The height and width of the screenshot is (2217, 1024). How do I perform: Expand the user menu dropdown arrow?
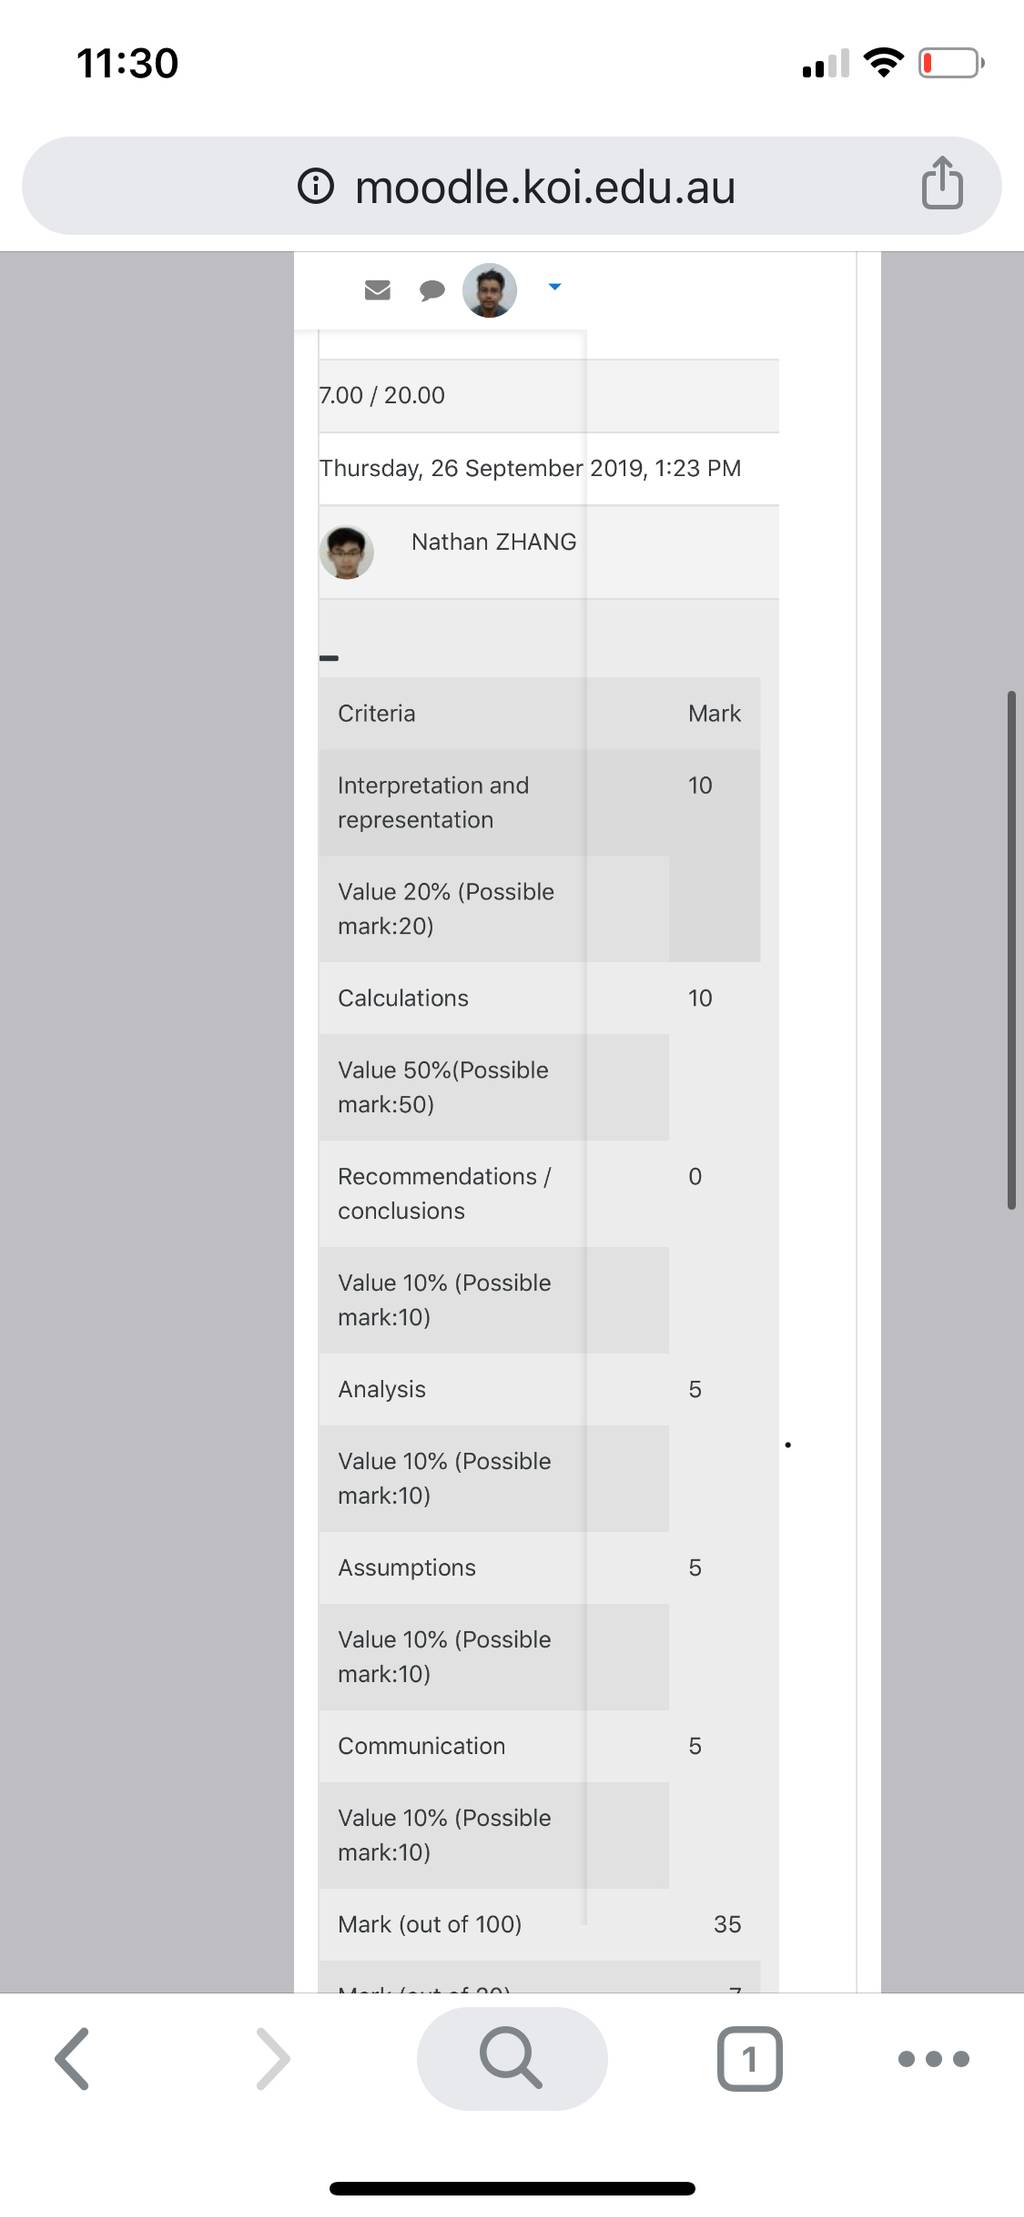click(x=555, y=287)
